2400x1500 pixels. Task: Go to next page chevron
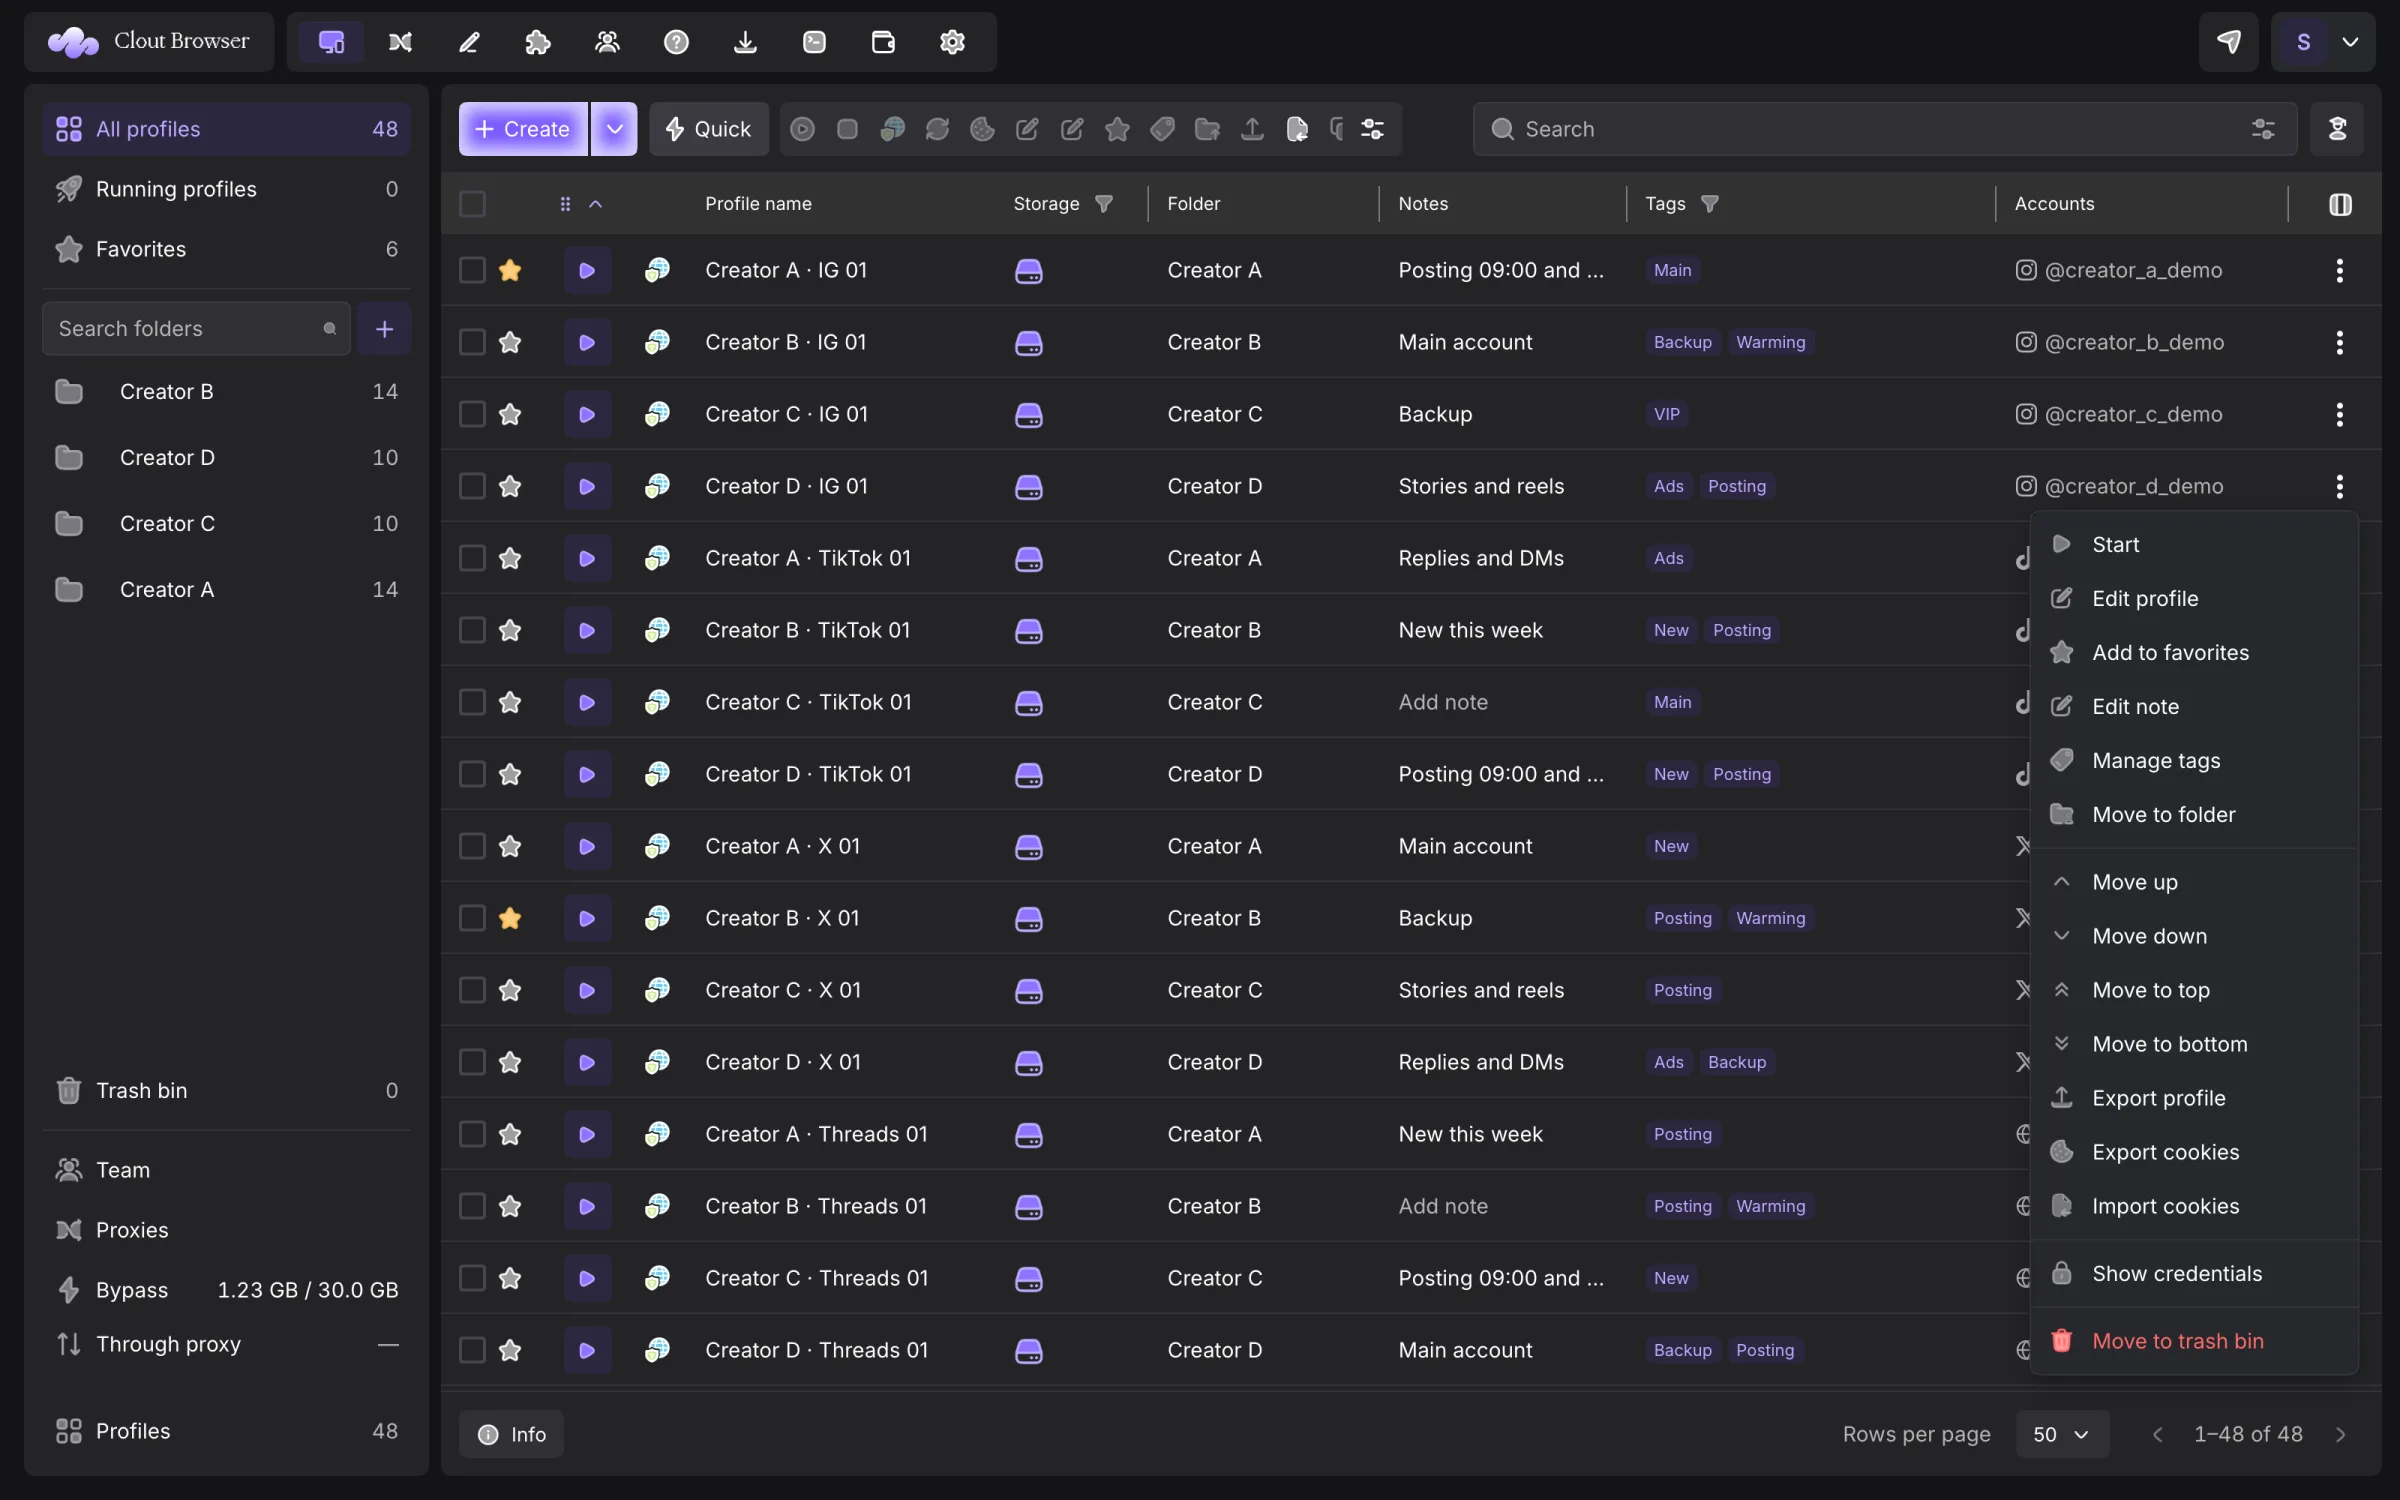click(2340, 1434)
